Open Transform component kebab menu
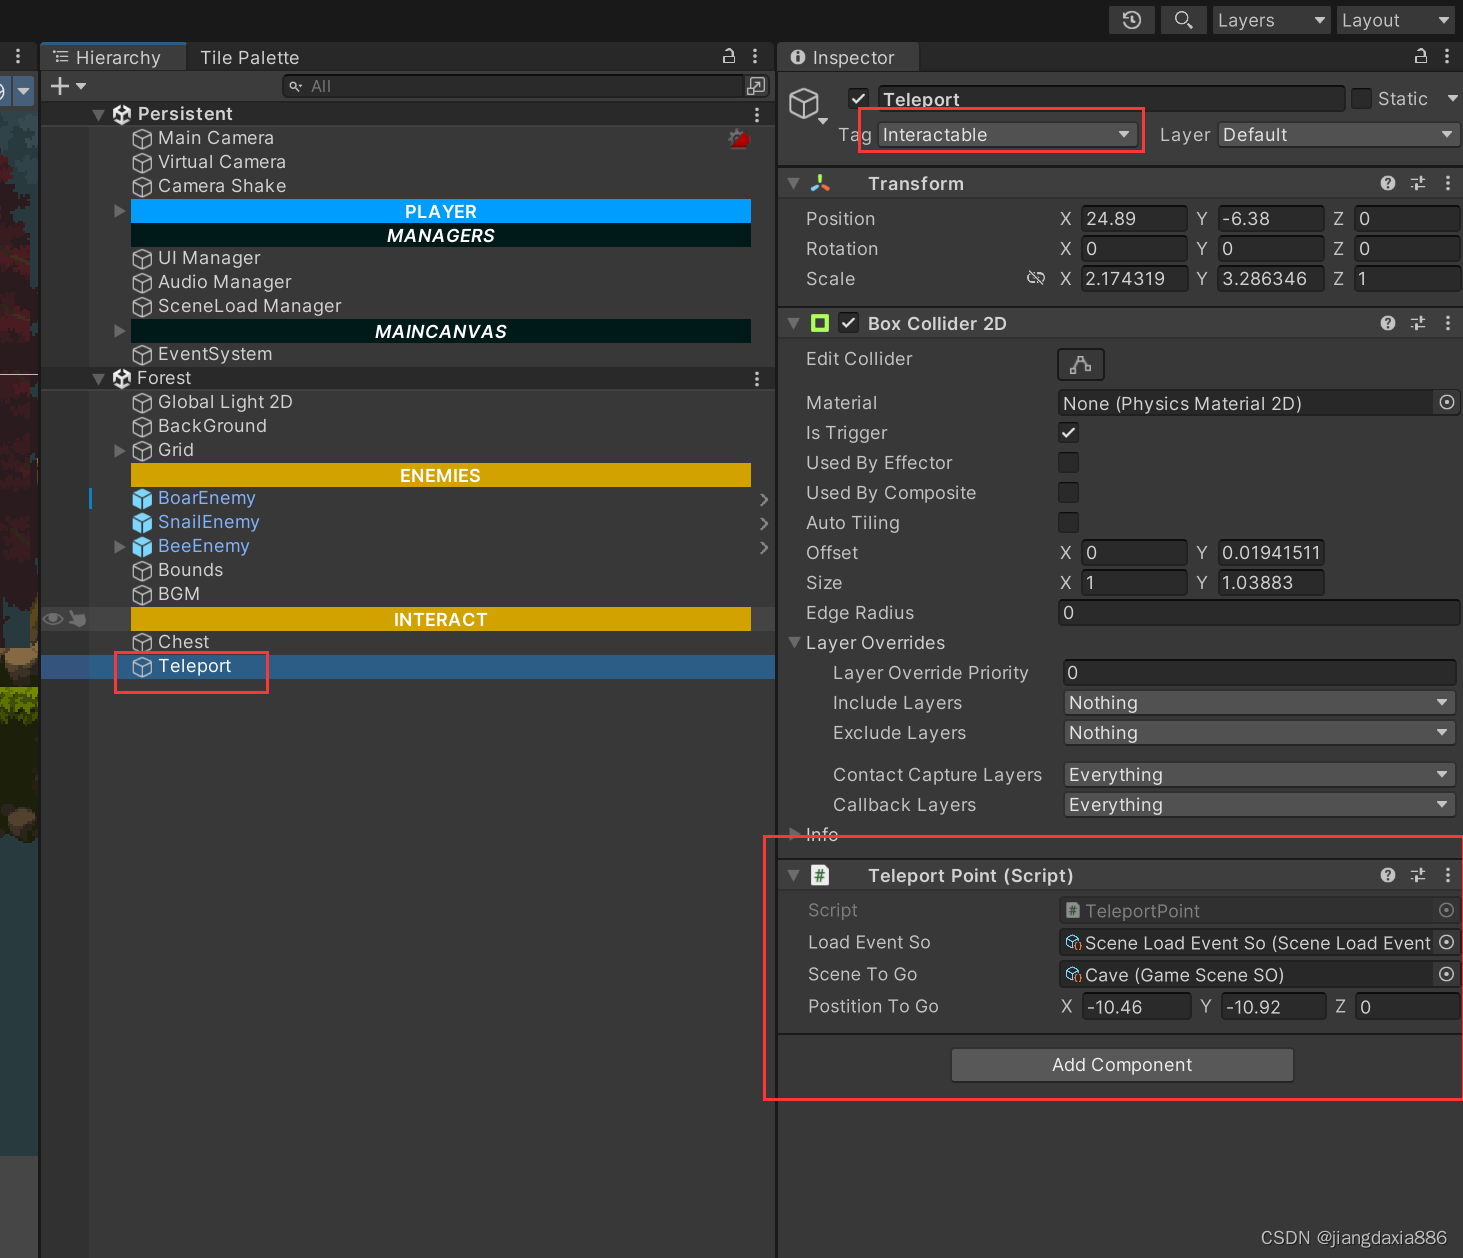Image resolution: width=1463 pixels, height=1258 pixels. pos(1447,183)
